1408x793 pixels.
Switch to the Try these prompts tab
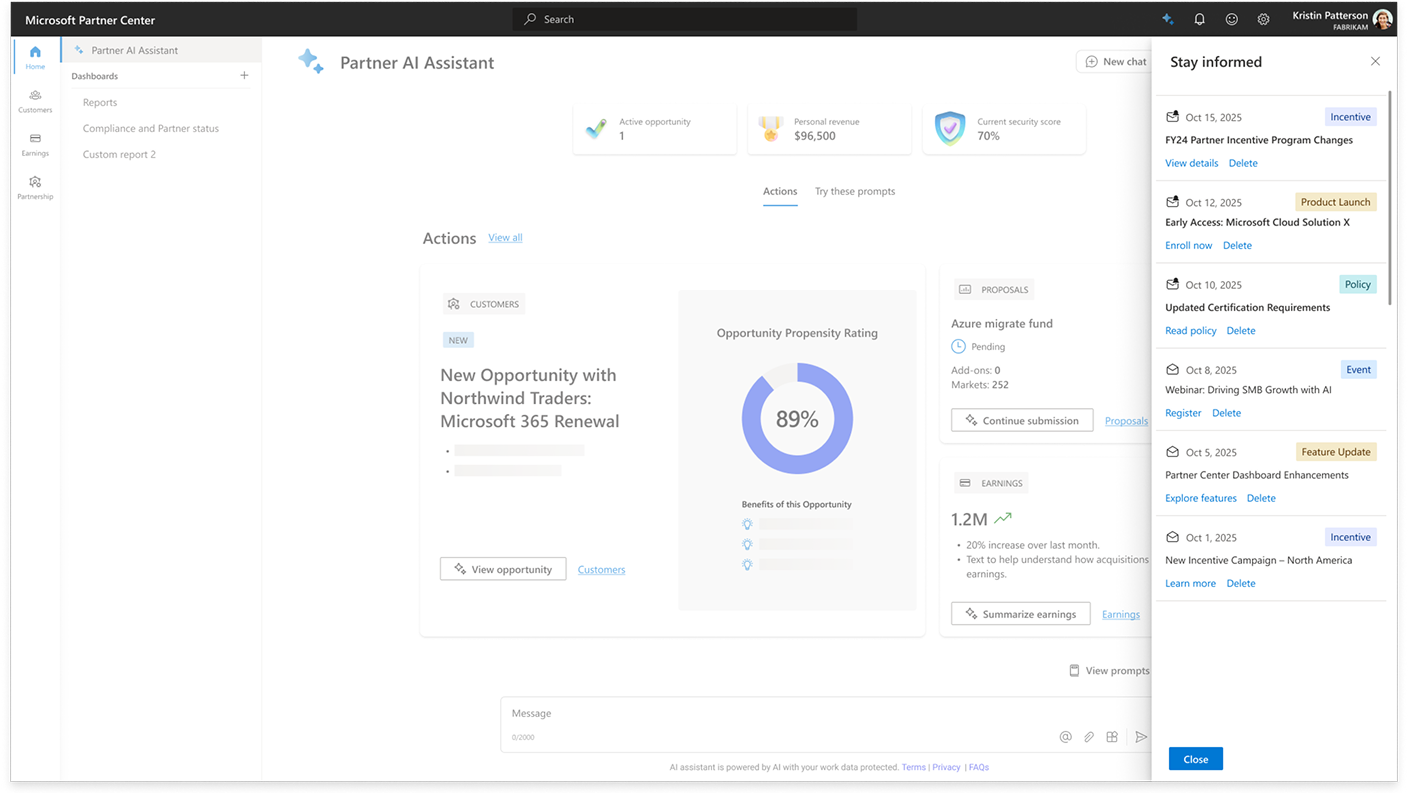tap(855, 191)
